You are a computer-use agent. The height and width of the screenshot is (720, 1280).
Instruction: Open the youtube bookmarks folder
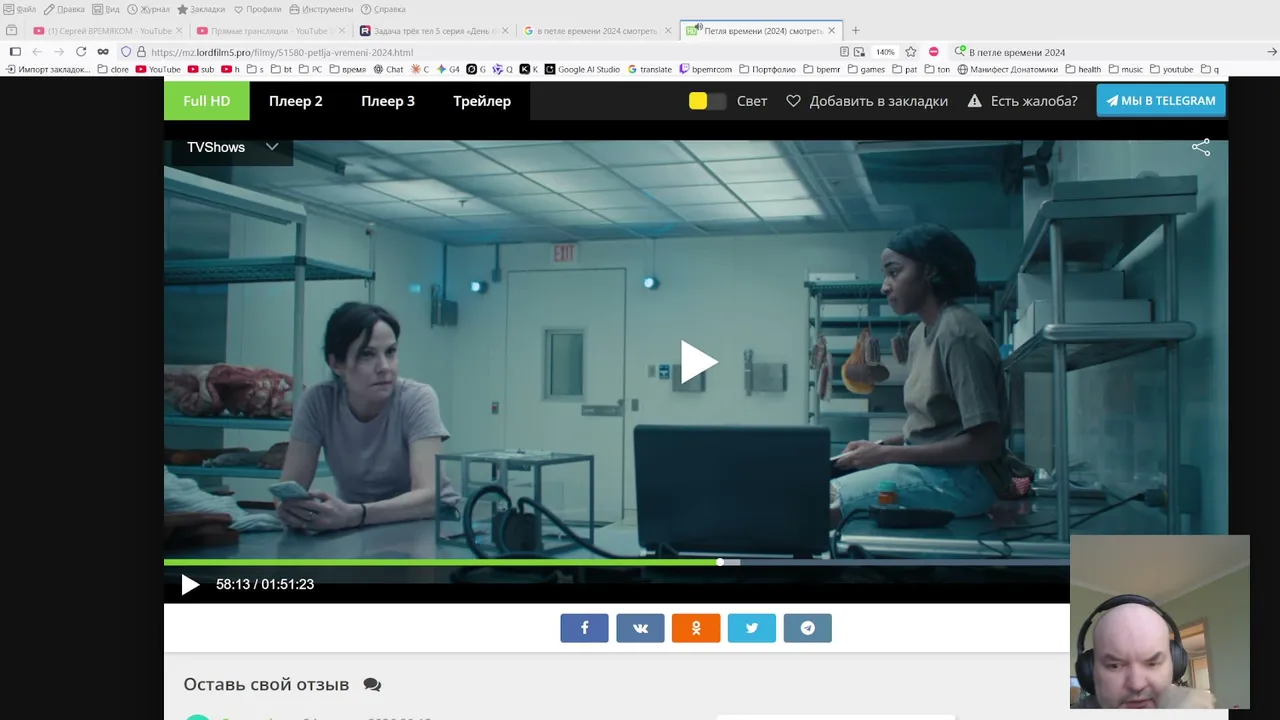click(1171, 70)
